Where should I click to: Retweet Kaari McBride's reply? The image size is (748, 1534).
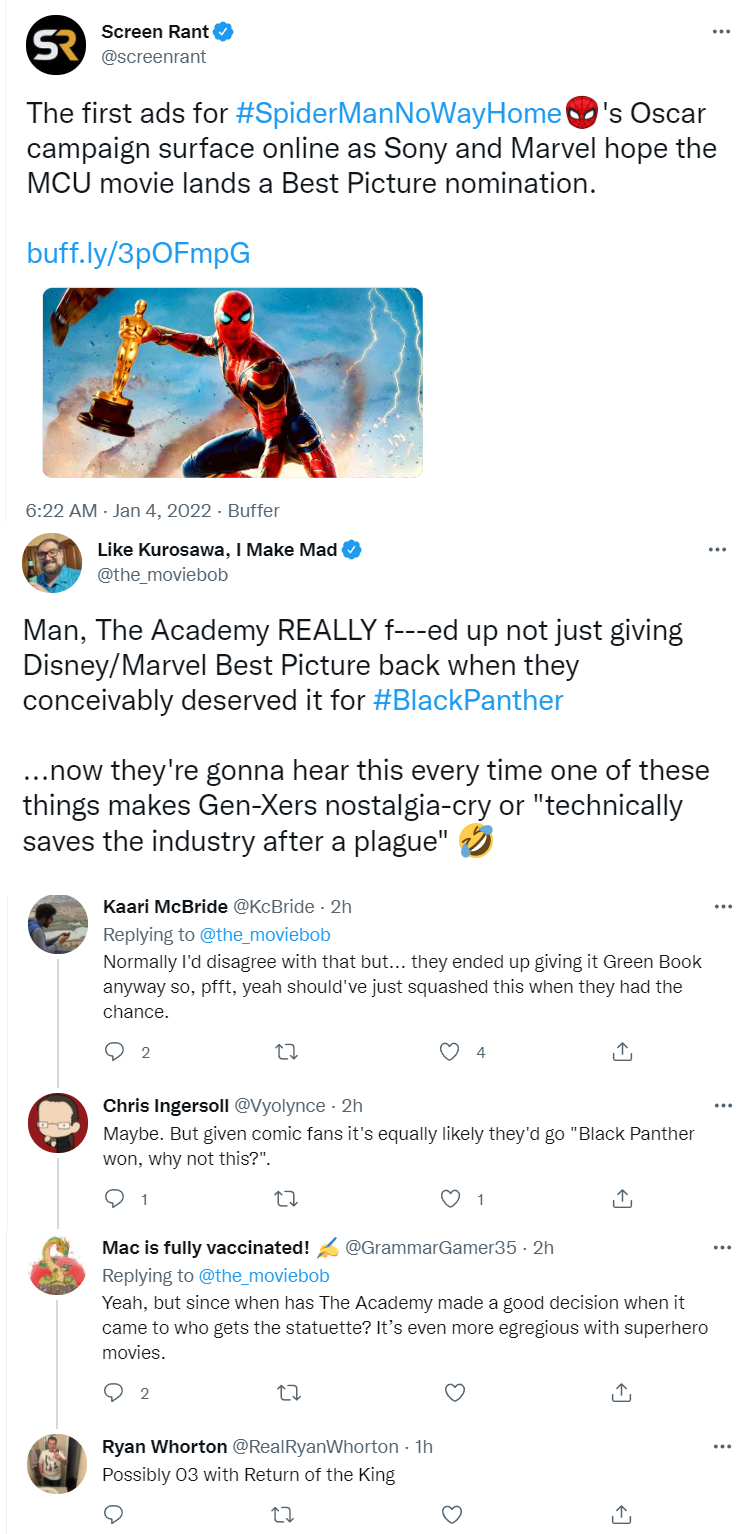click(286, 1052)
